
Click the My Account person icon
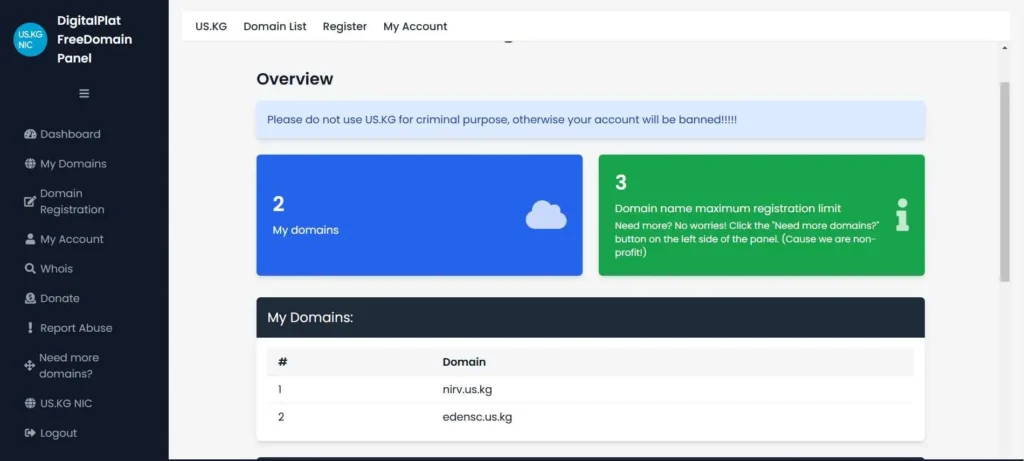[x=30, y=240]
